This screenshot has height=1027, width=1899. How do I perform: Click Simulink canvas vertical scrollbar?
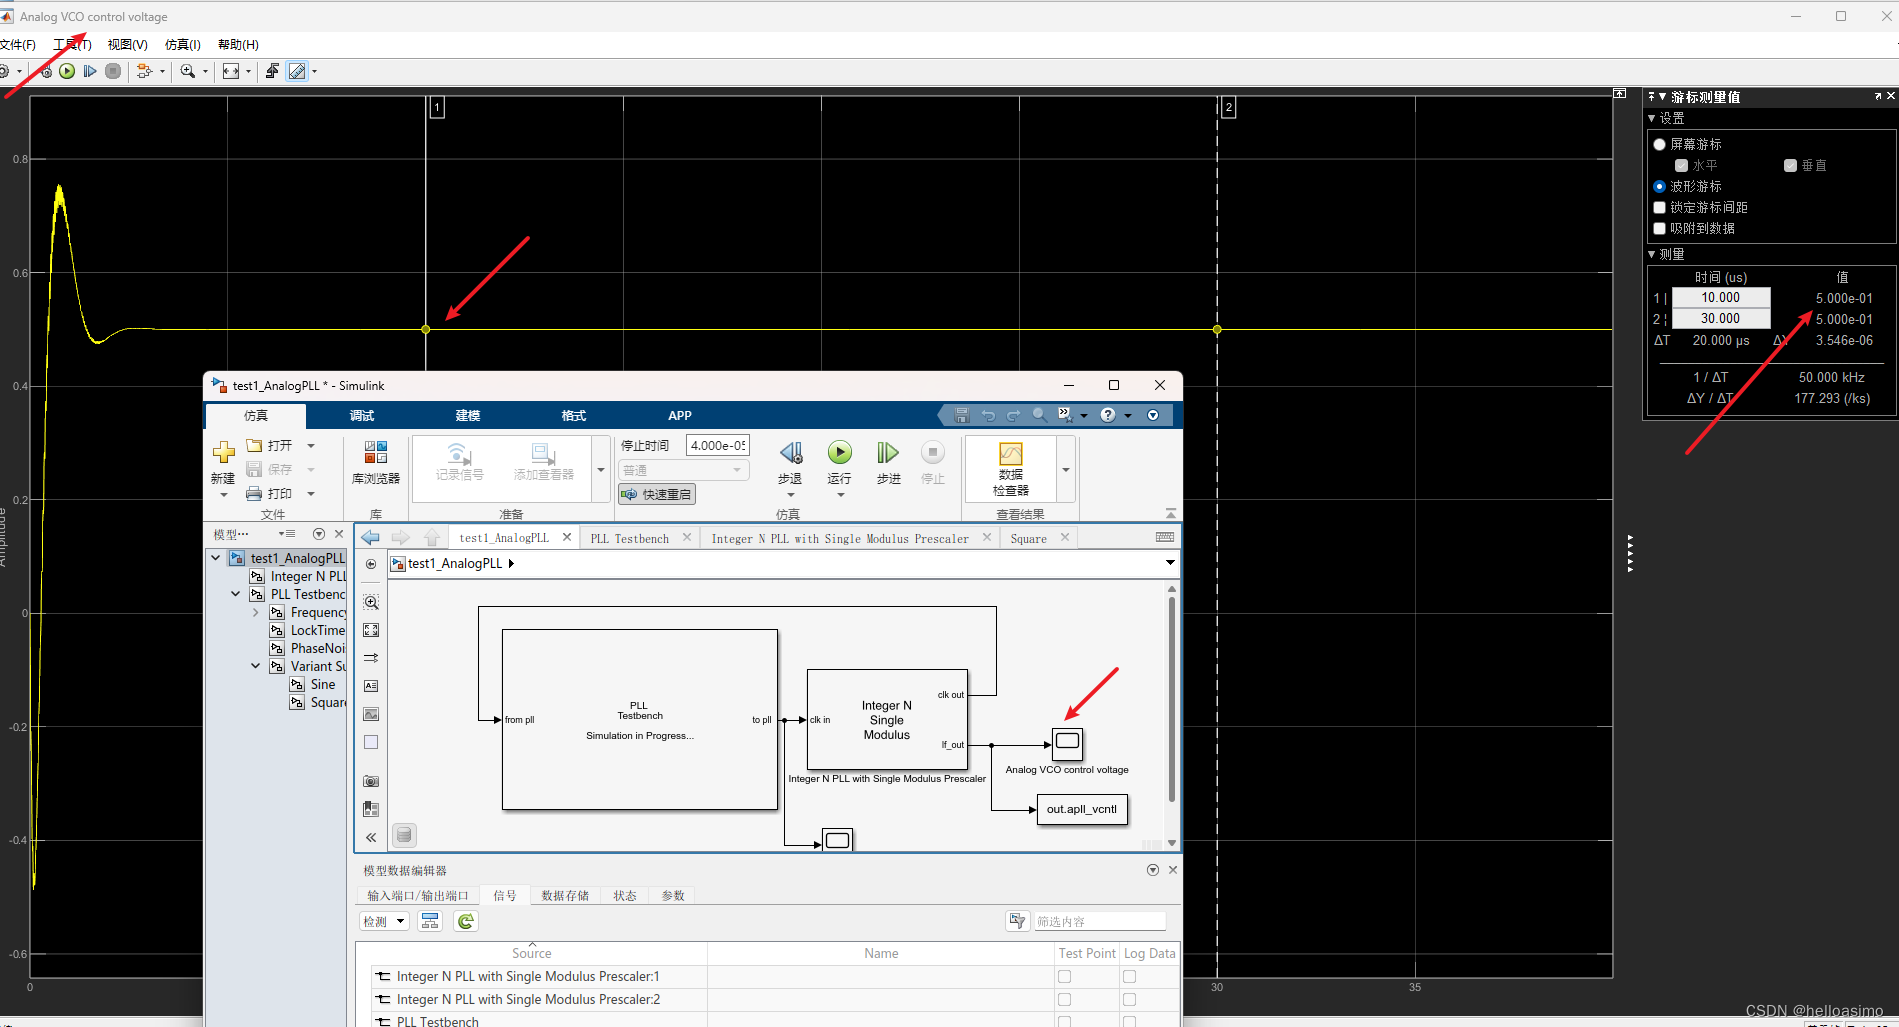tap(1172, 700)
